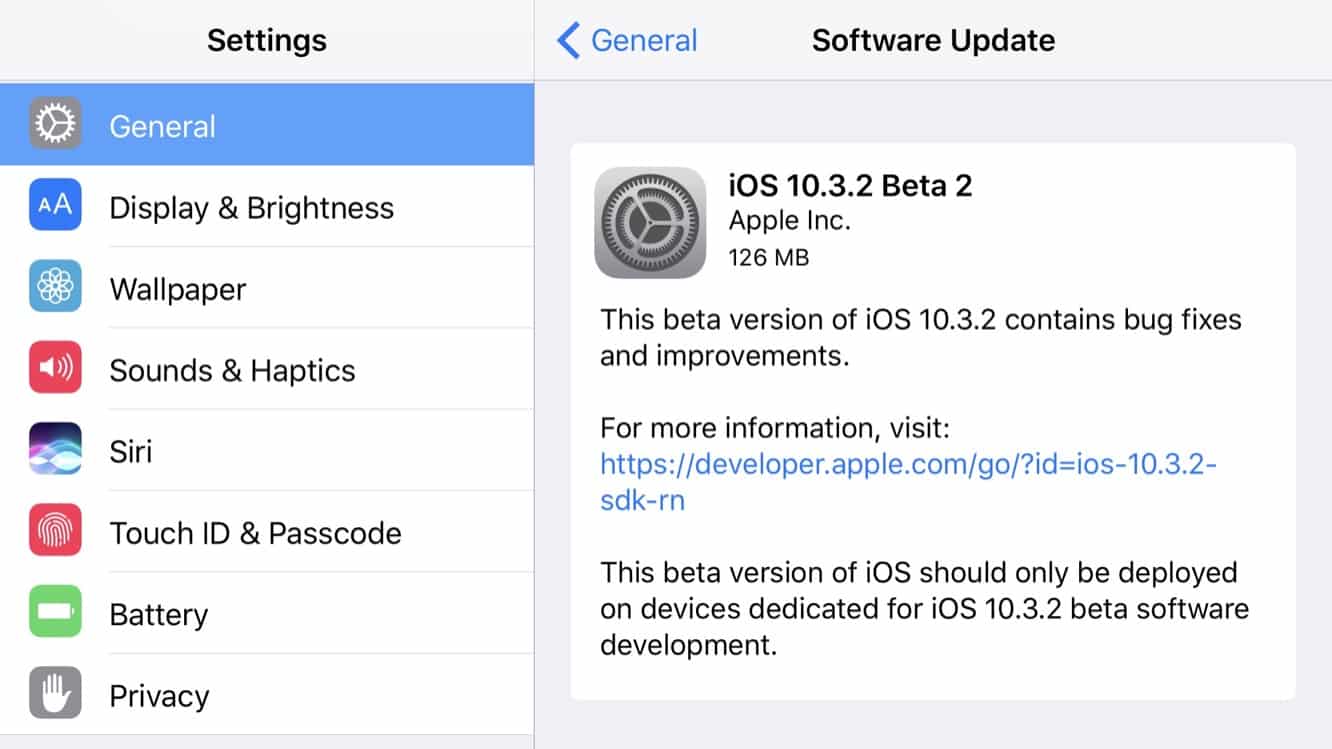The width and height of the screenshot is (1332, 749).
Task: Tap the General gear icon in sidebar
Action: [55, 125]
